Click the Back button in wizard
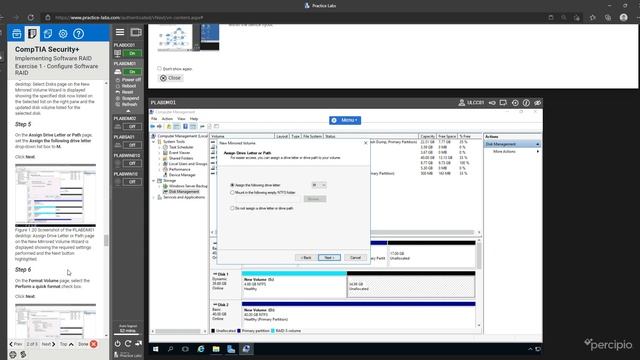This screenshot has height=360, width=640. [x=306, y=258]
